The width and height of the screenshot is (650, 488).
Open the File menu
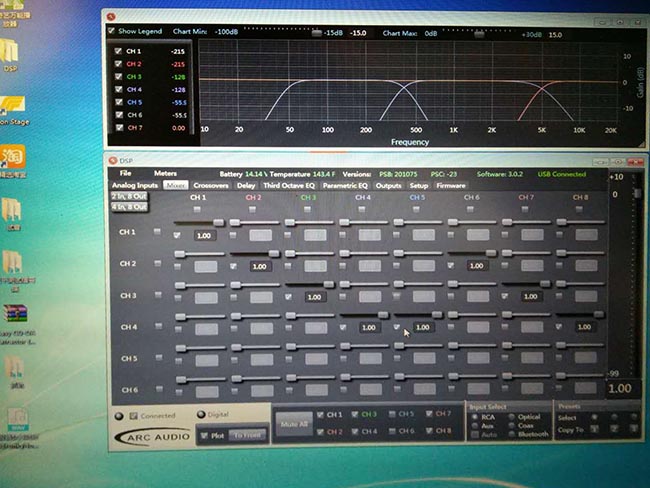click(128, 173)
